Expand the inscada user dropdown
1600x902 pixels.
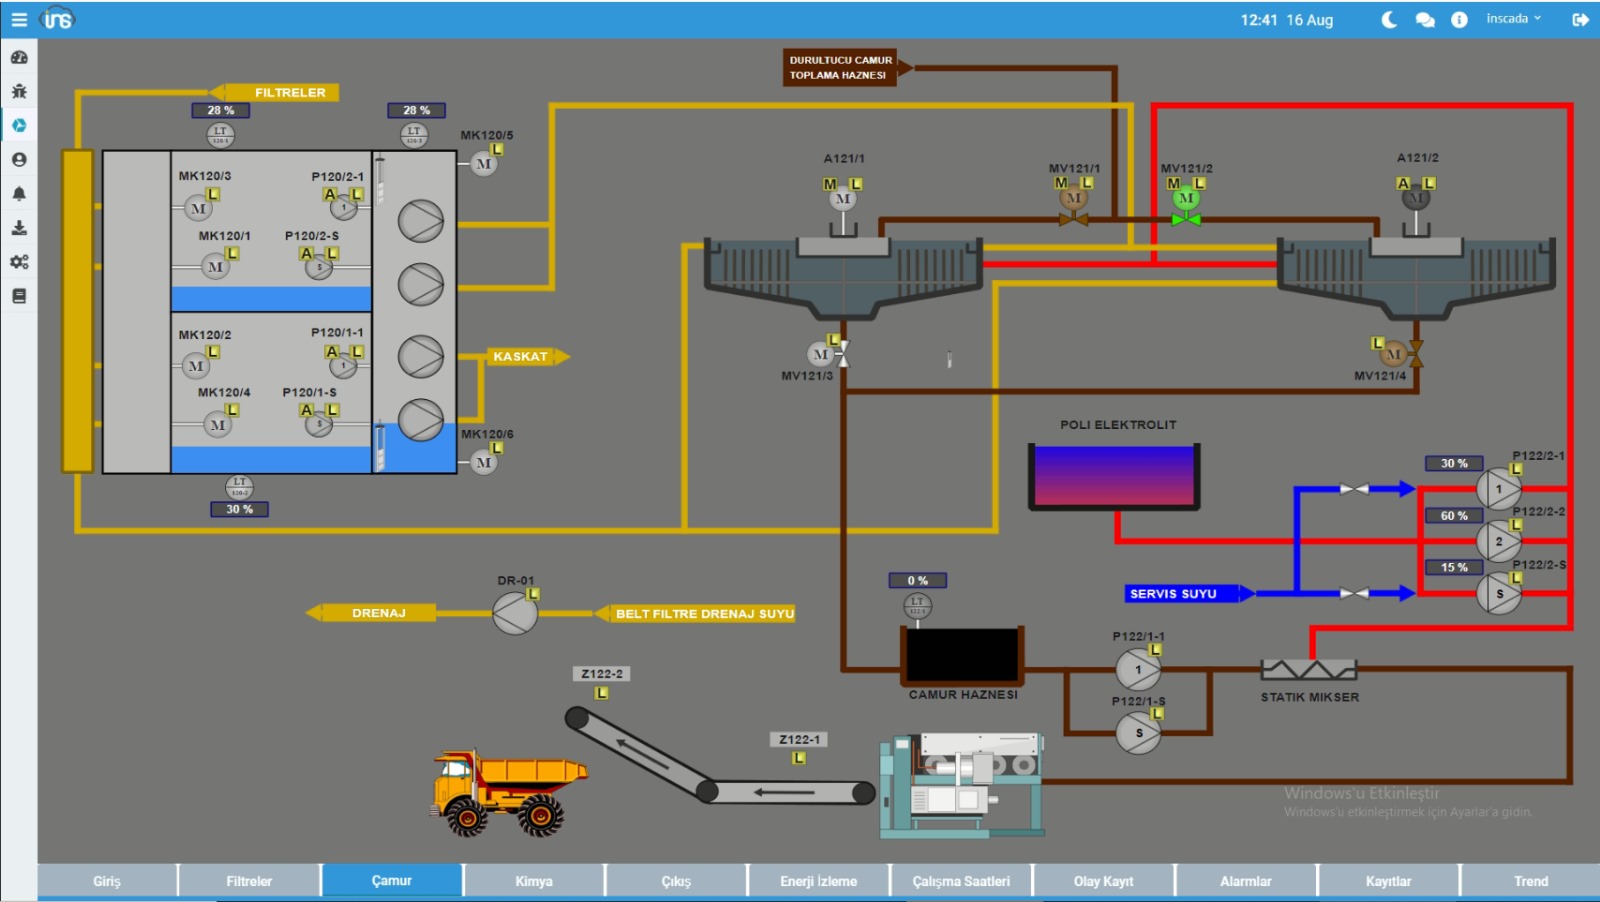(x=1513, y=19)
